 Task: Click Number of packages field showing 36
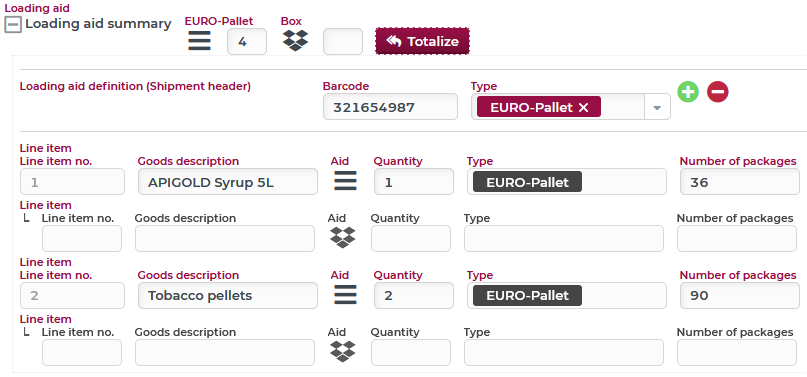tap(740, 182)
